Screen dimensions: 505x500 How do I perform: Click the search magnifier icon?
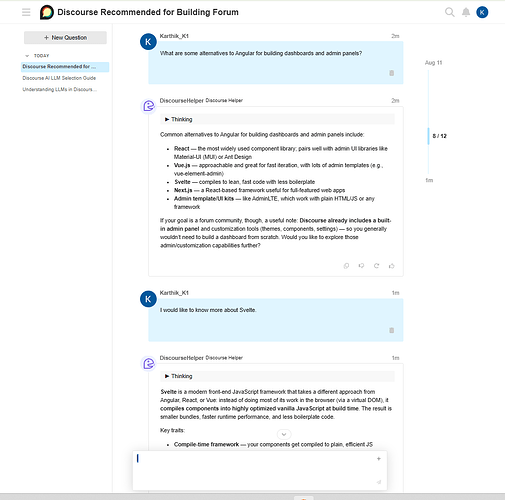(450, 12)
